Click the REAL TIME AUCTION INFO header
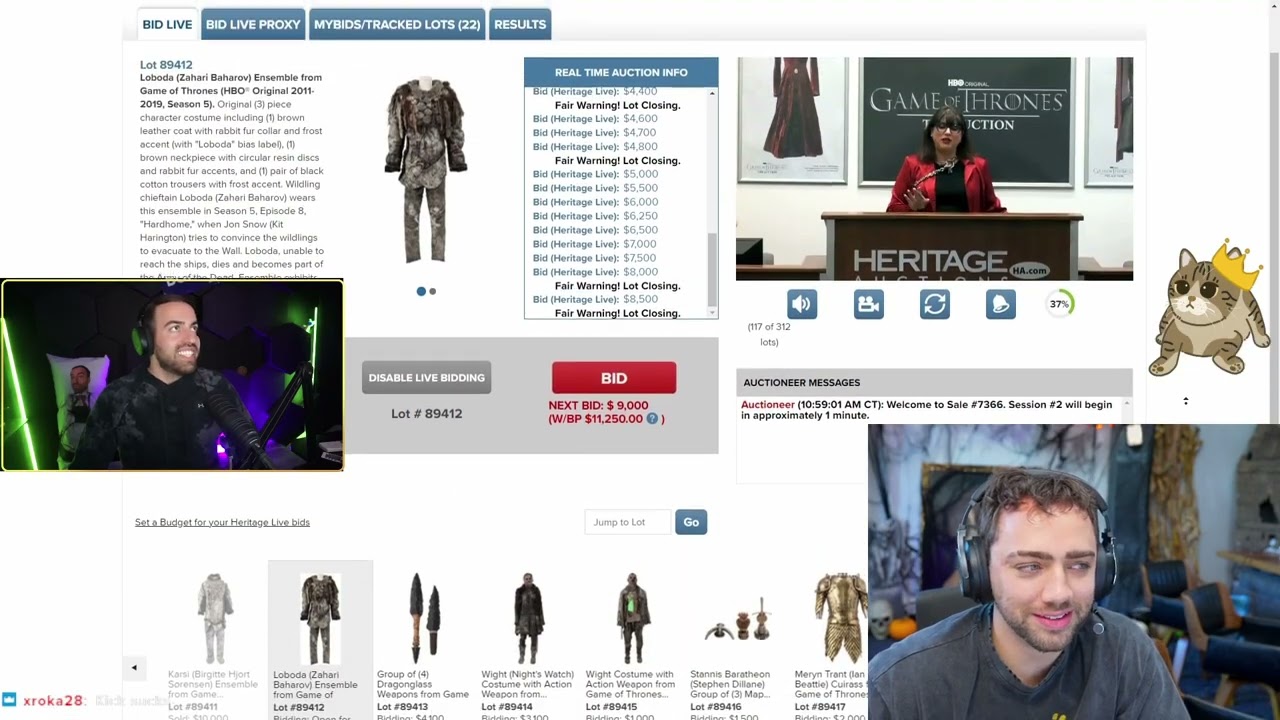 click(621, 72)
